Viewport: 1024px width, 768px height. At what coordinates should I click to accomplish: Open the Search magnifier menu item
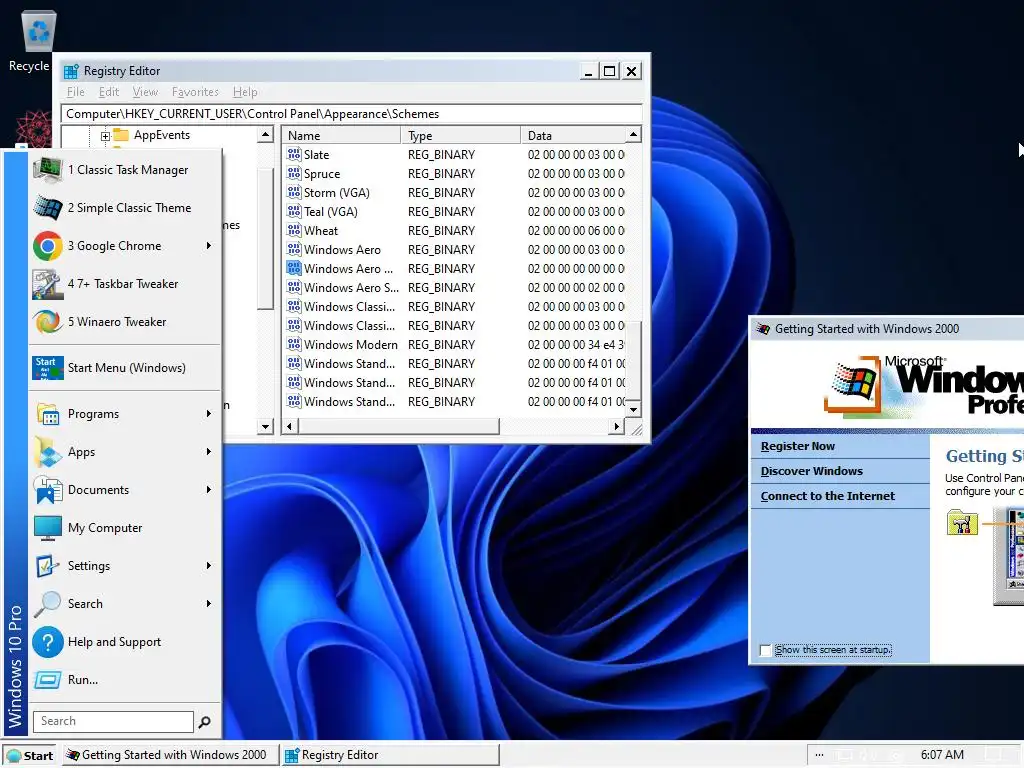[48, 603]
